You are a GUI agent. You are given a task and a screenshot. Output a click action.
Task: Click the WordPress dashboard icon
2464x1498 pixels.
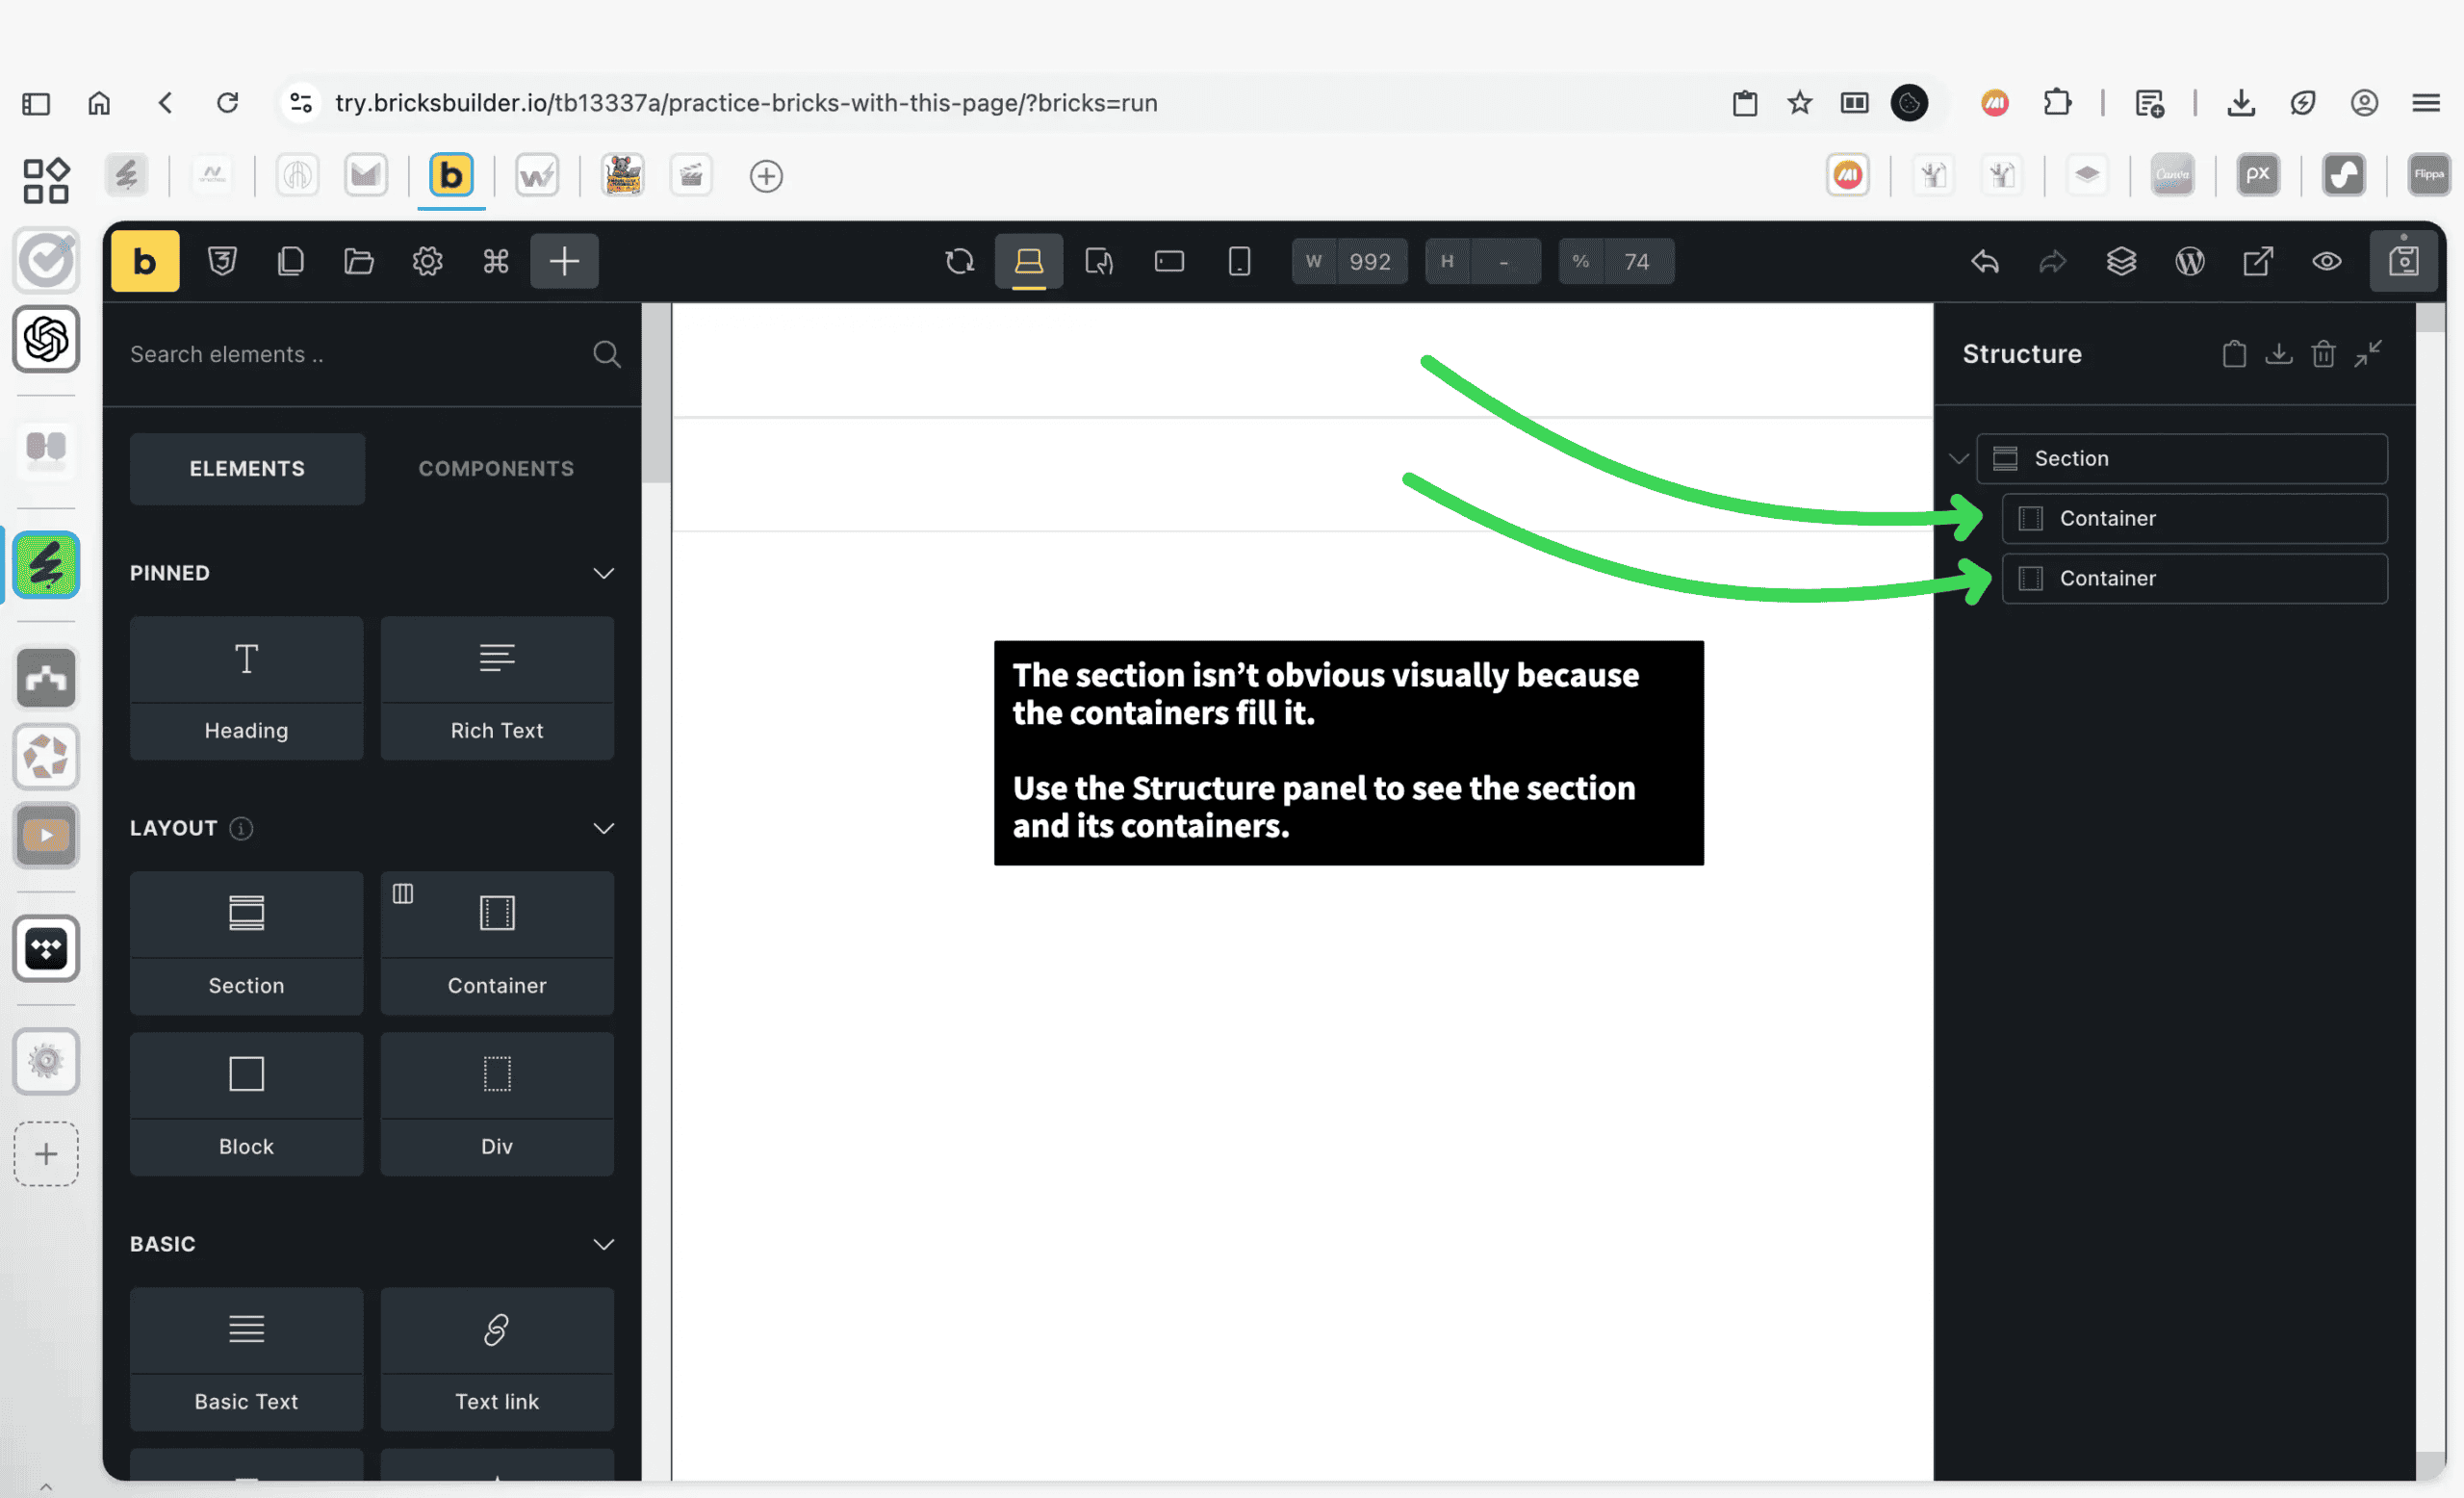tap(2190, 262)
